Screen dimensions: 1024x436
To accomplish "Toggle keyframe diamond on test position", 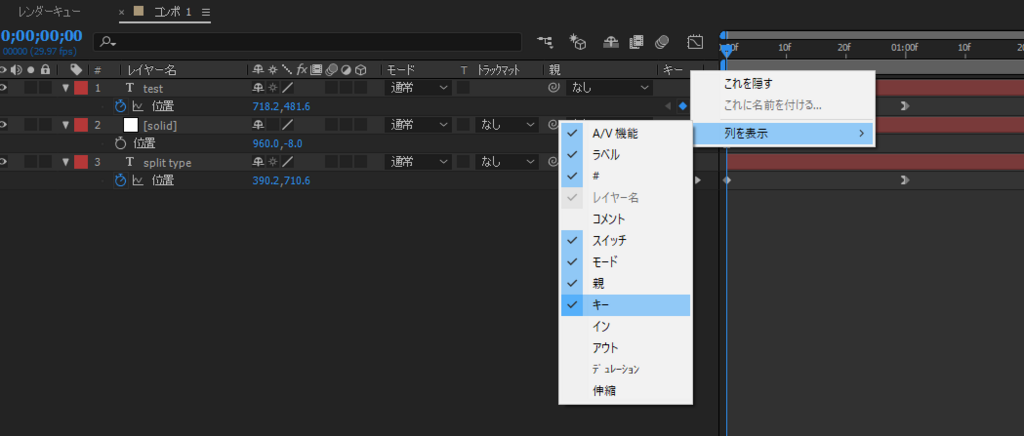I will point(682,106).
